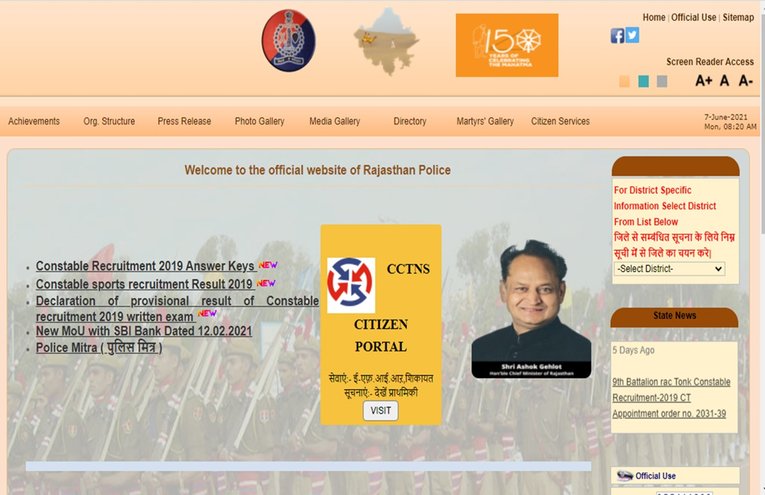The image size is (765, 495).
Task: Open the Photo Gallery menu item
Action: pyautogui.click(x=260, y=121)
